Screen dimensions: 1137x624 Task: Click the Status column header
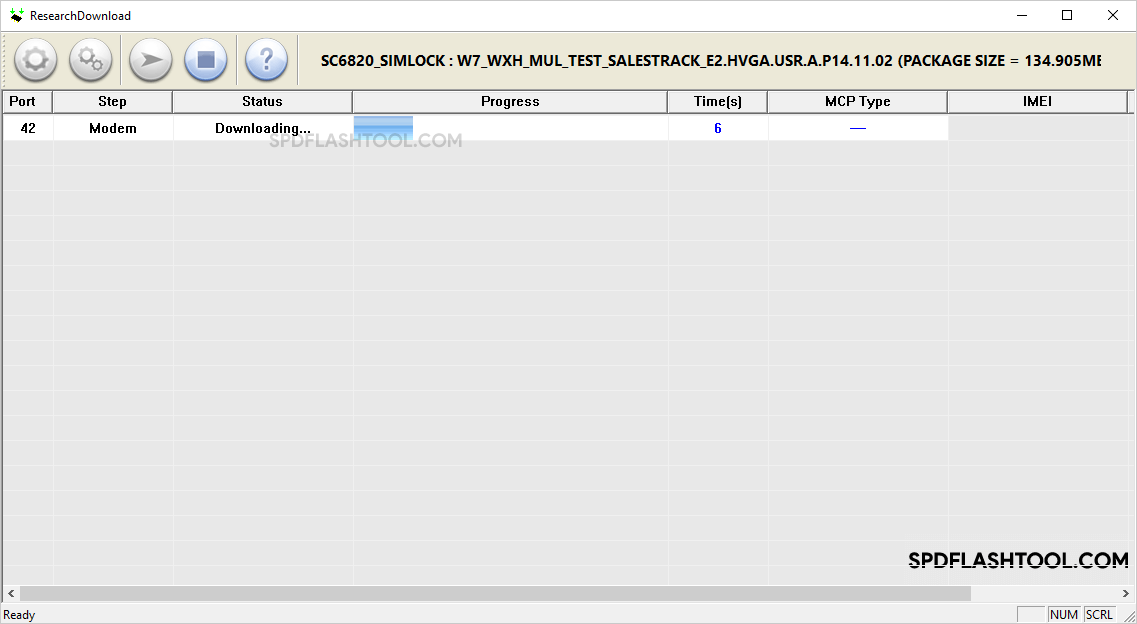click(x=262, y=101)
